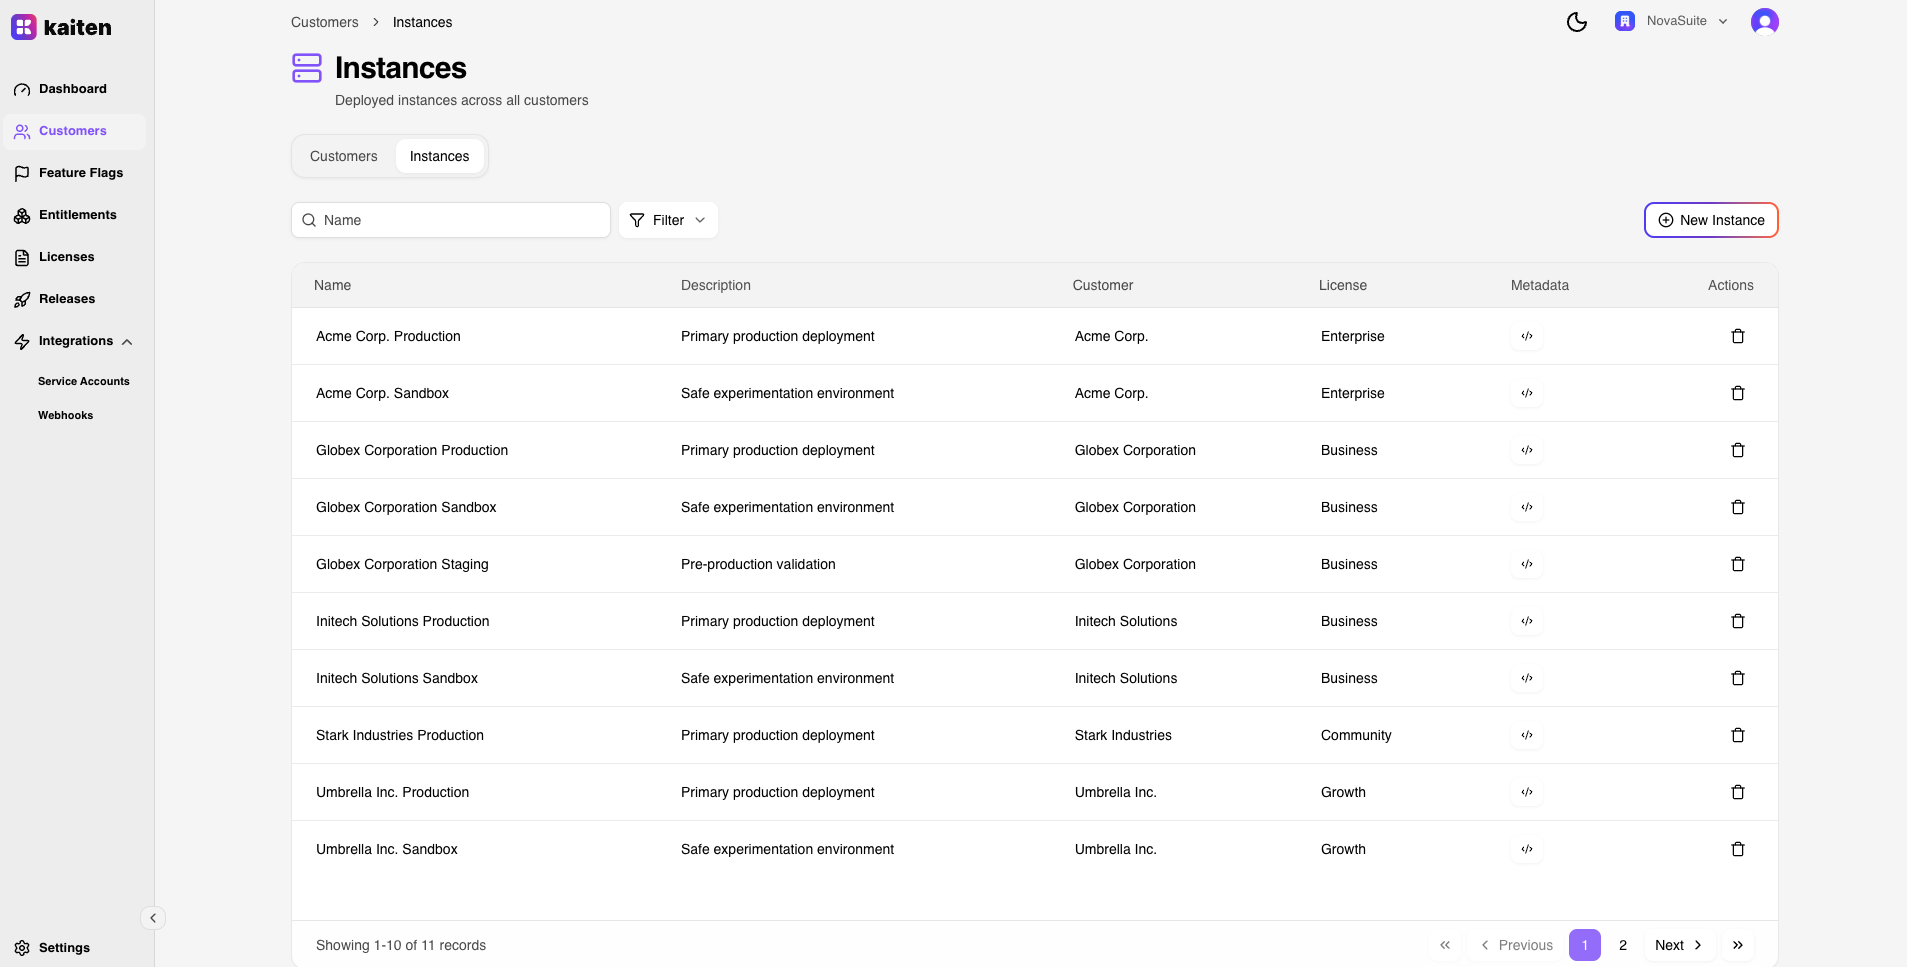Toggle dark mode with moon icon

click(1576, 22)
